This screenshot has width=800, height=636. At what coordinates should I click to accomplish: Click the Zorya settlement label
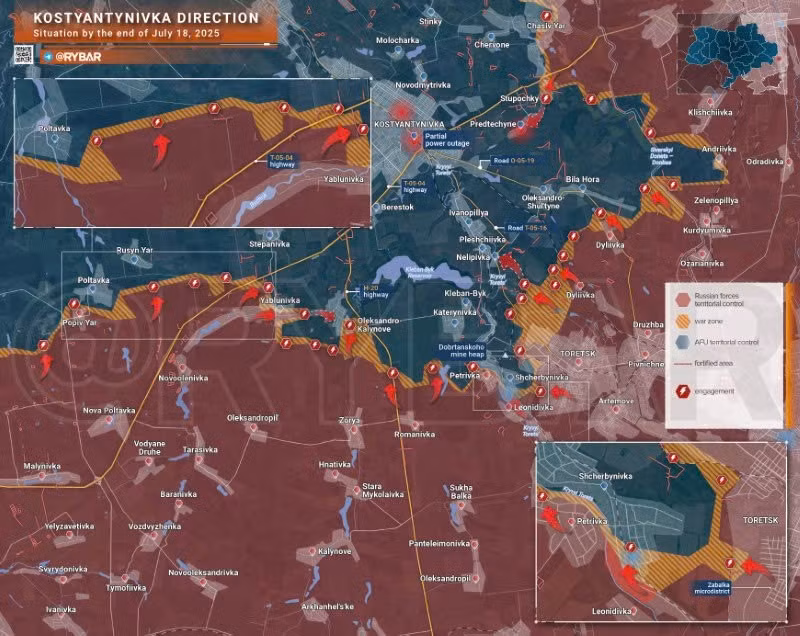(349, 421)
